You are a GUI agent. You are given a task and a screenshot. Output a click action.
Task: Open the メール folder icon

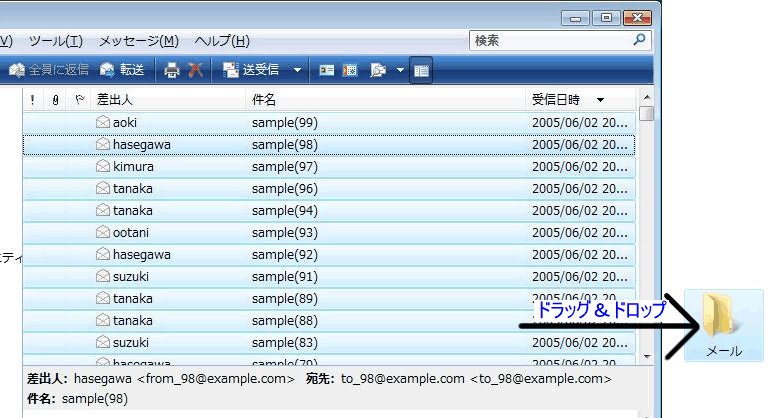coord(723,319)
